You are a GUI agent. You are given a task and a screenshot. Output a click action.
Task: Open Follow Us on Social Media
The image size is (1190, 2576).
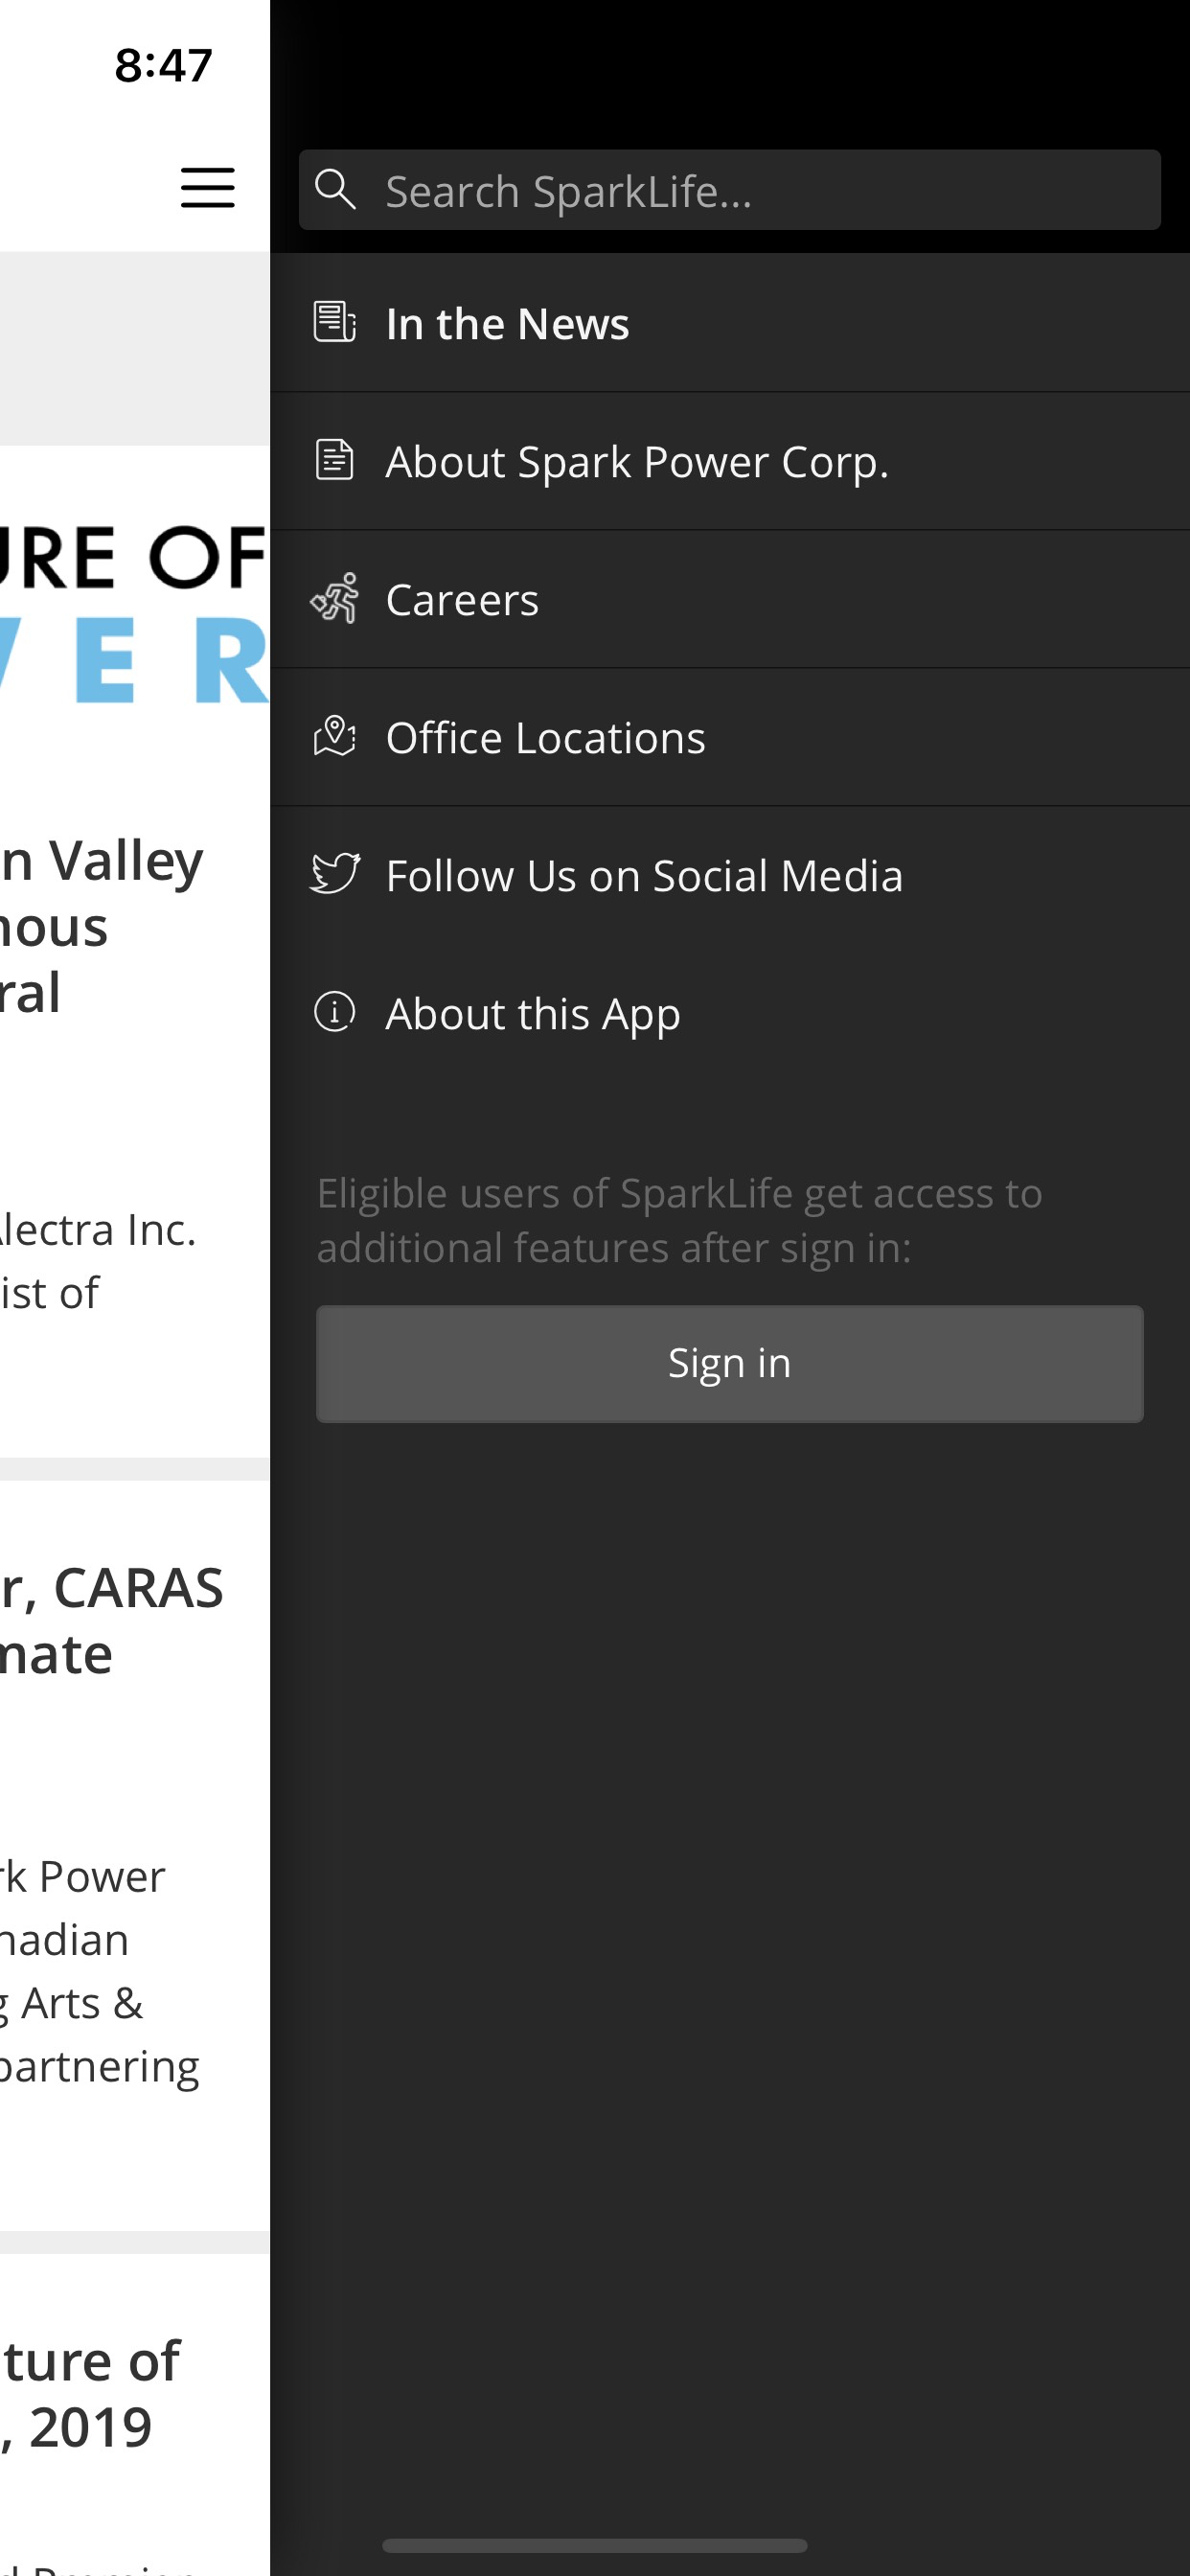pyautogui.click(x=644, y=876)
